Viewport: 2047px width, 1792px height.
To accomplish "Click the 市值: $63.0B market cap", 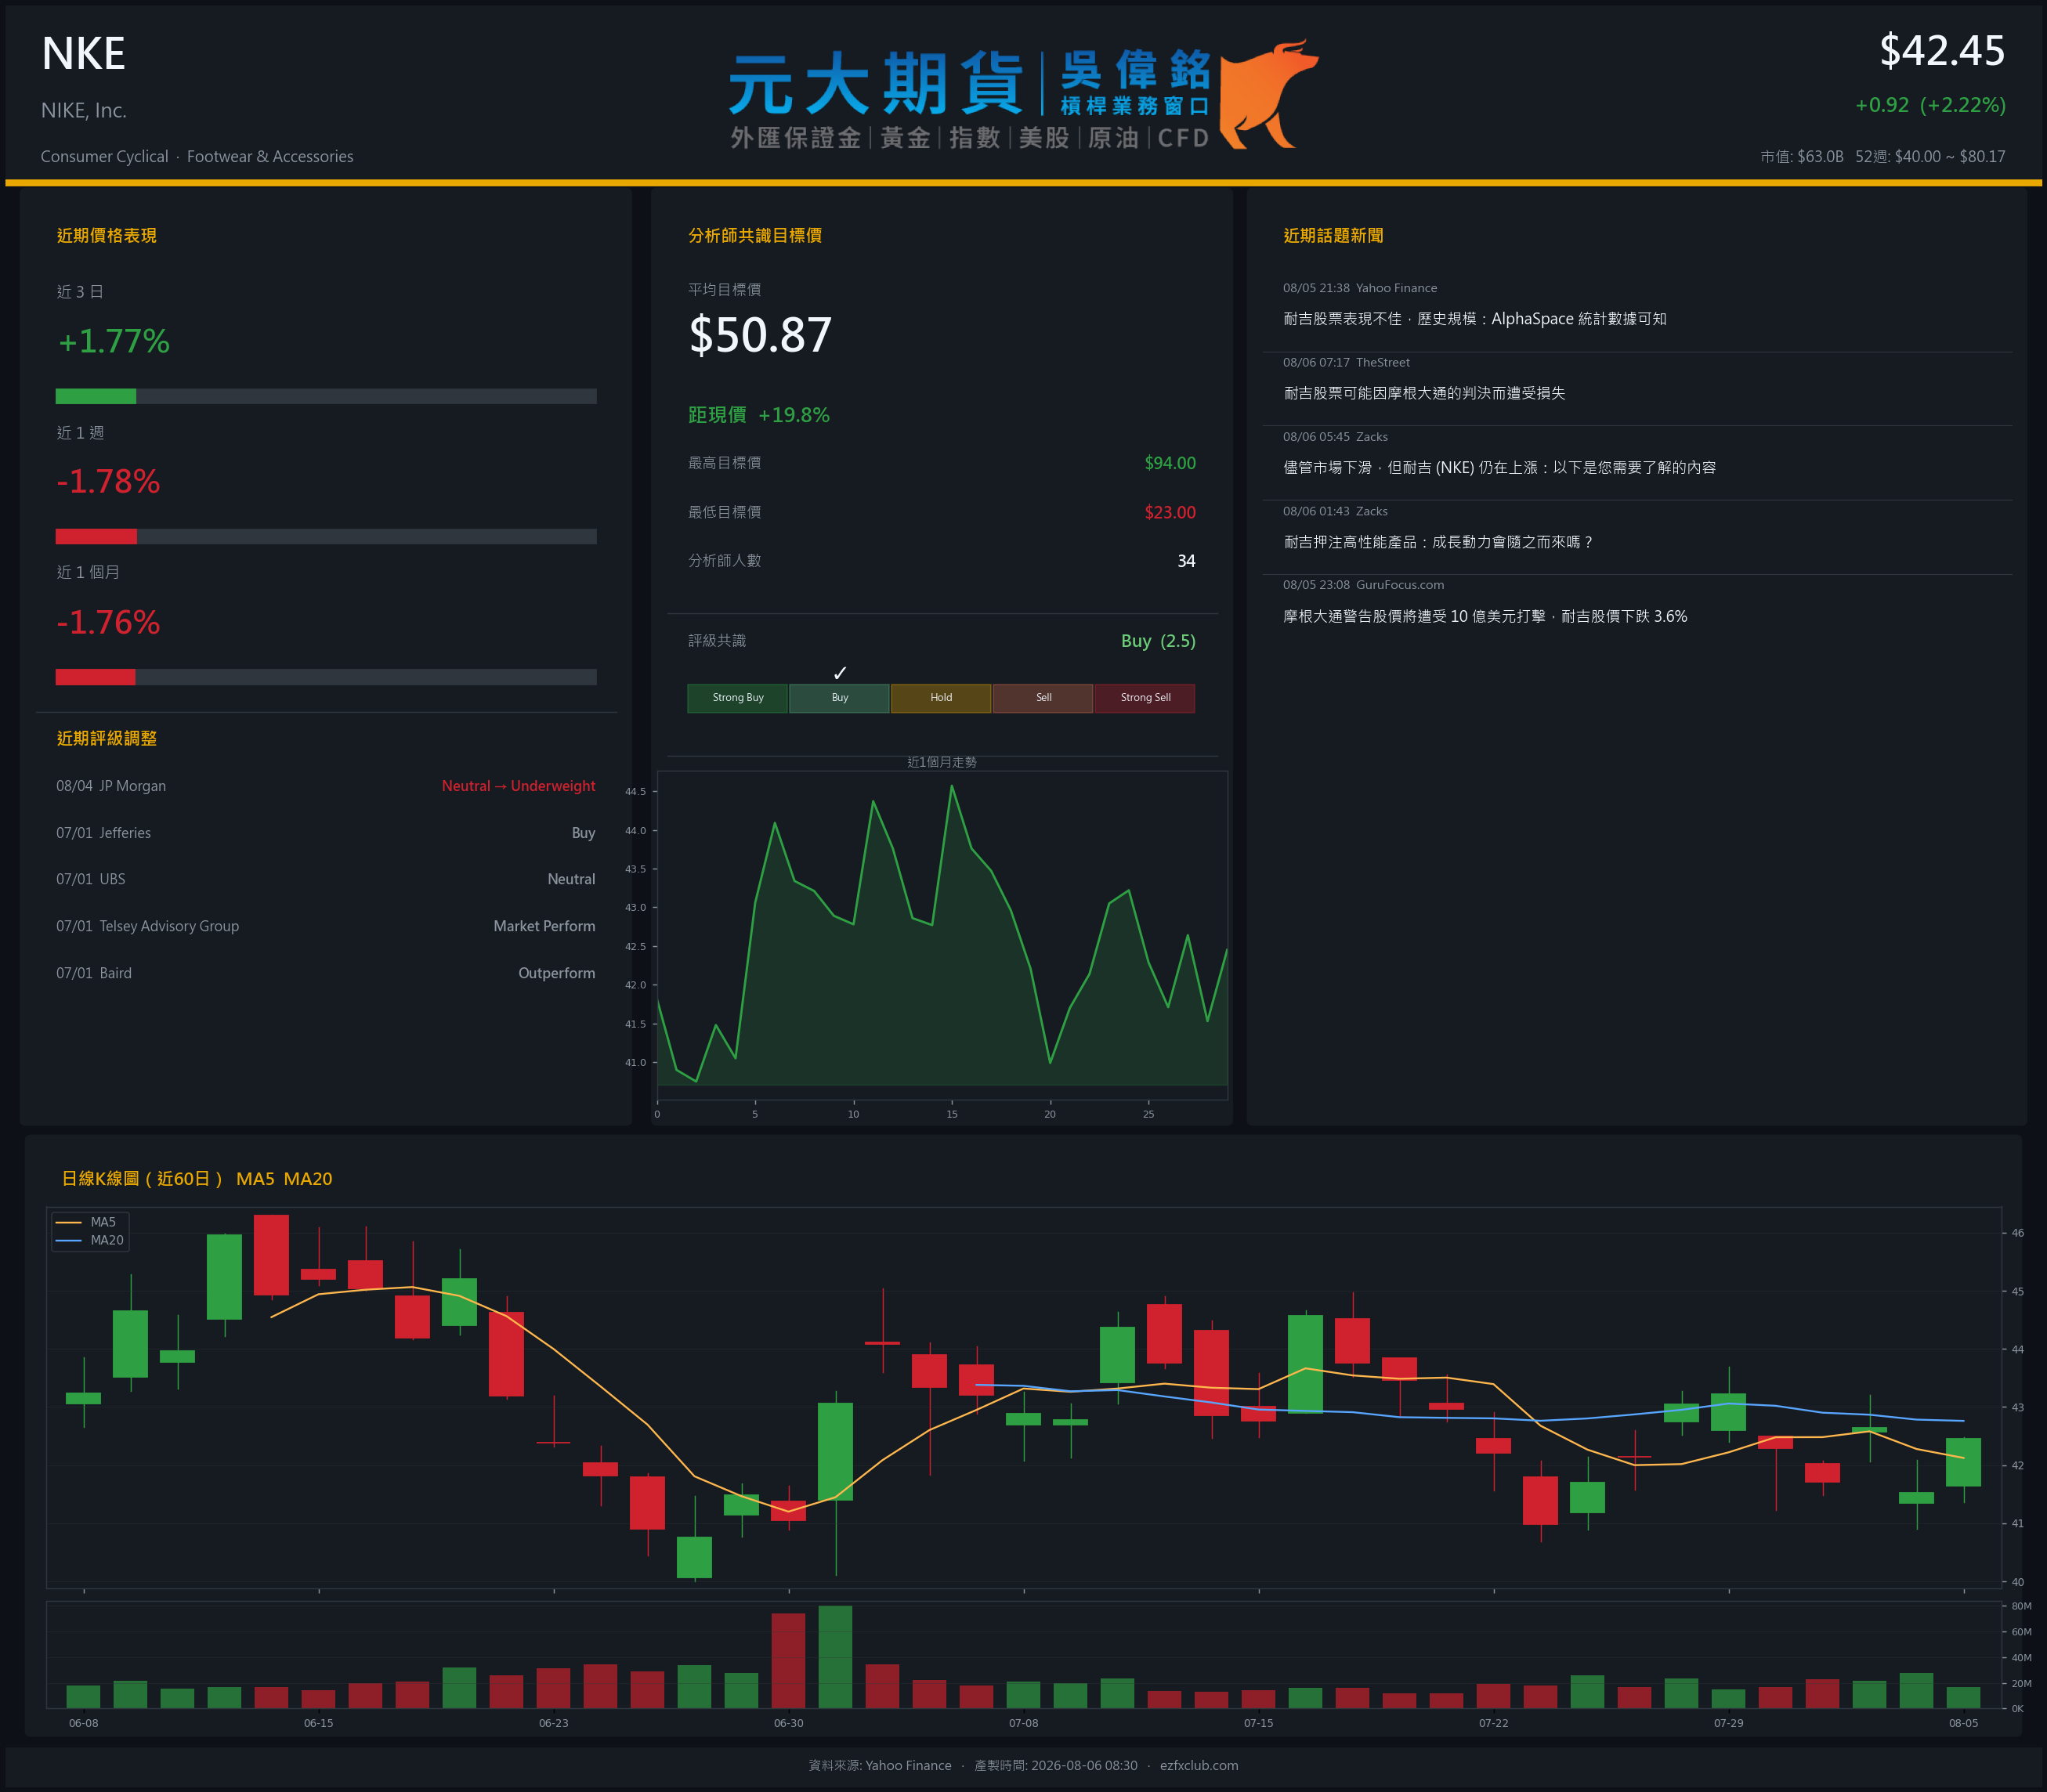I will coord(1802,156).
